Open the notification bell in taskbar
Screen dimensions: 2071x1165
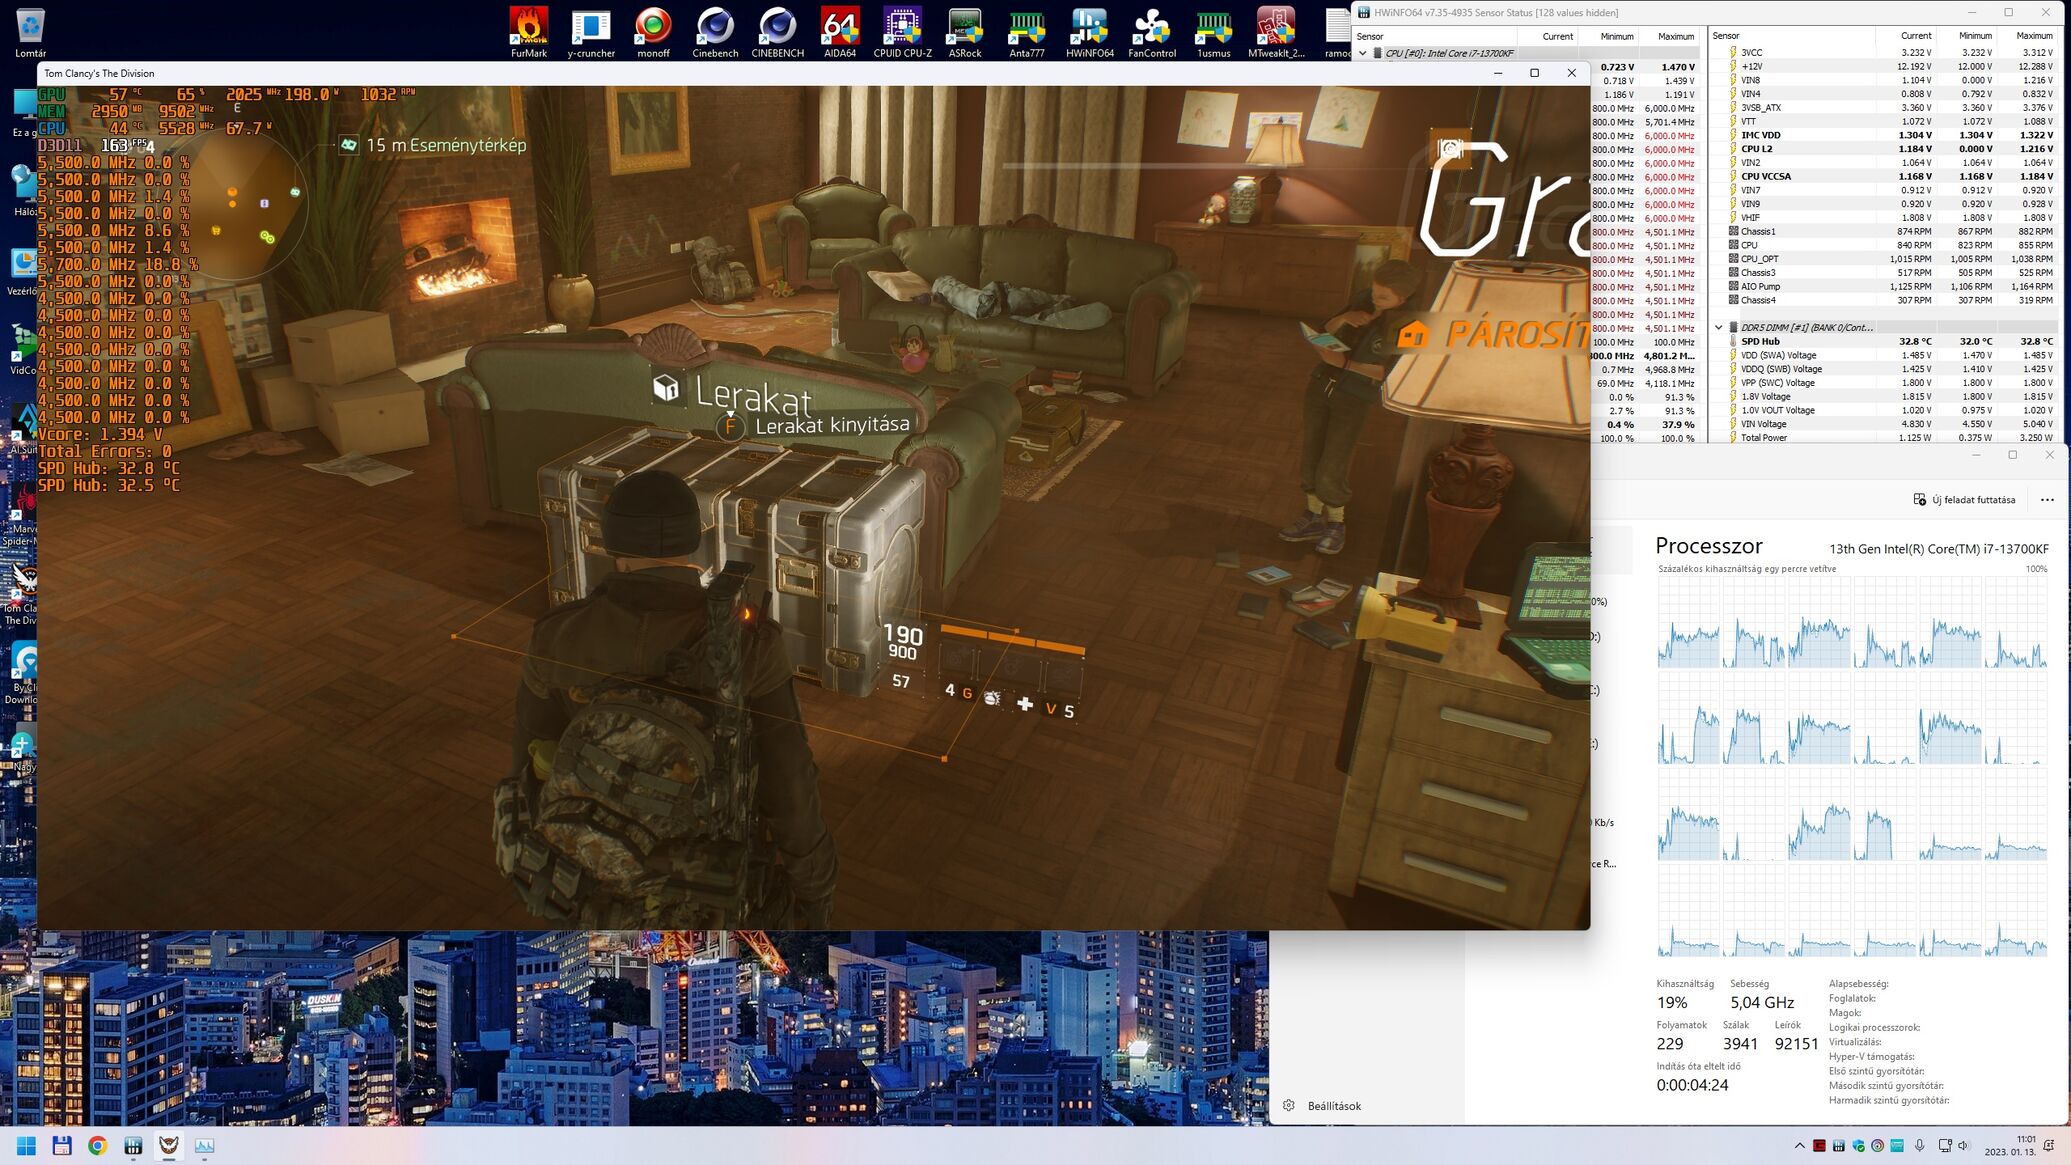click(x=2048, y=1146)
